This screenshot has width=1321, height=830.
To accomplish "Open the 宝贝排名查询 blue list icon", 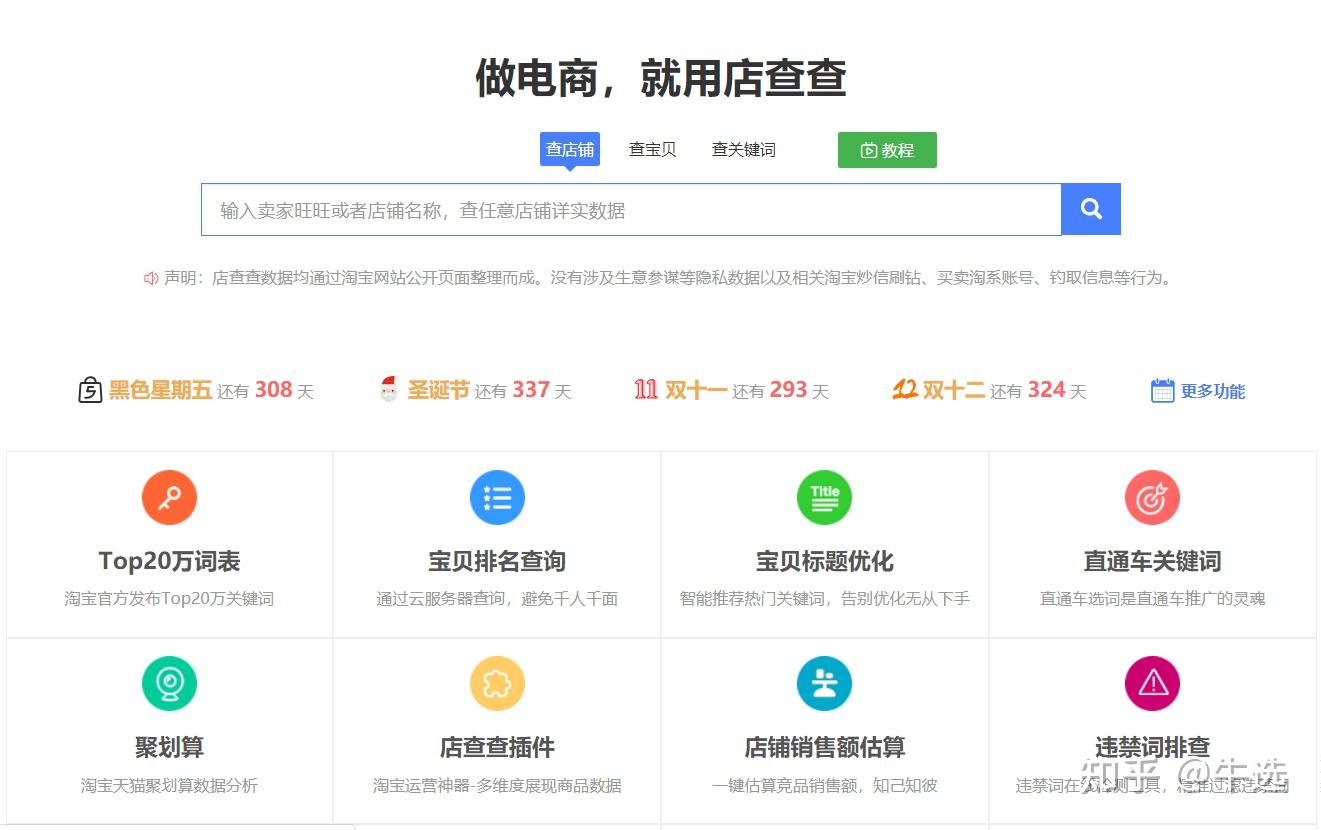I will click(x=497, y=497).
